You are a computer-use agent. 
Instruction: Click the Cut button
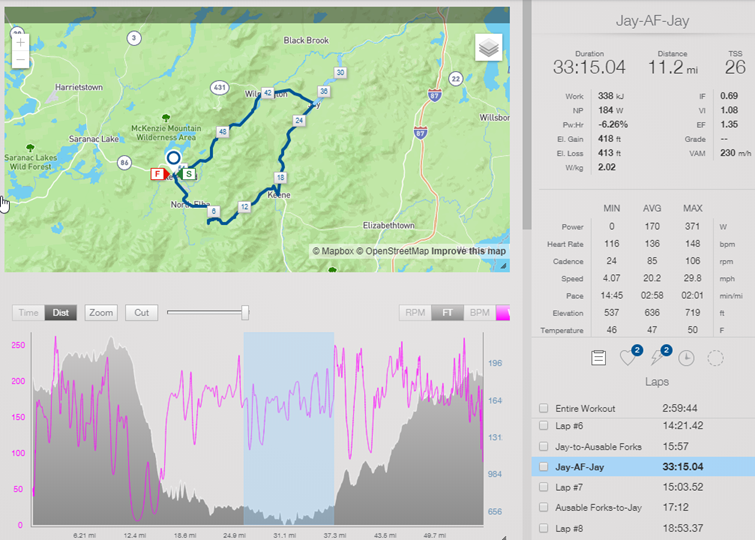point(142,313)
